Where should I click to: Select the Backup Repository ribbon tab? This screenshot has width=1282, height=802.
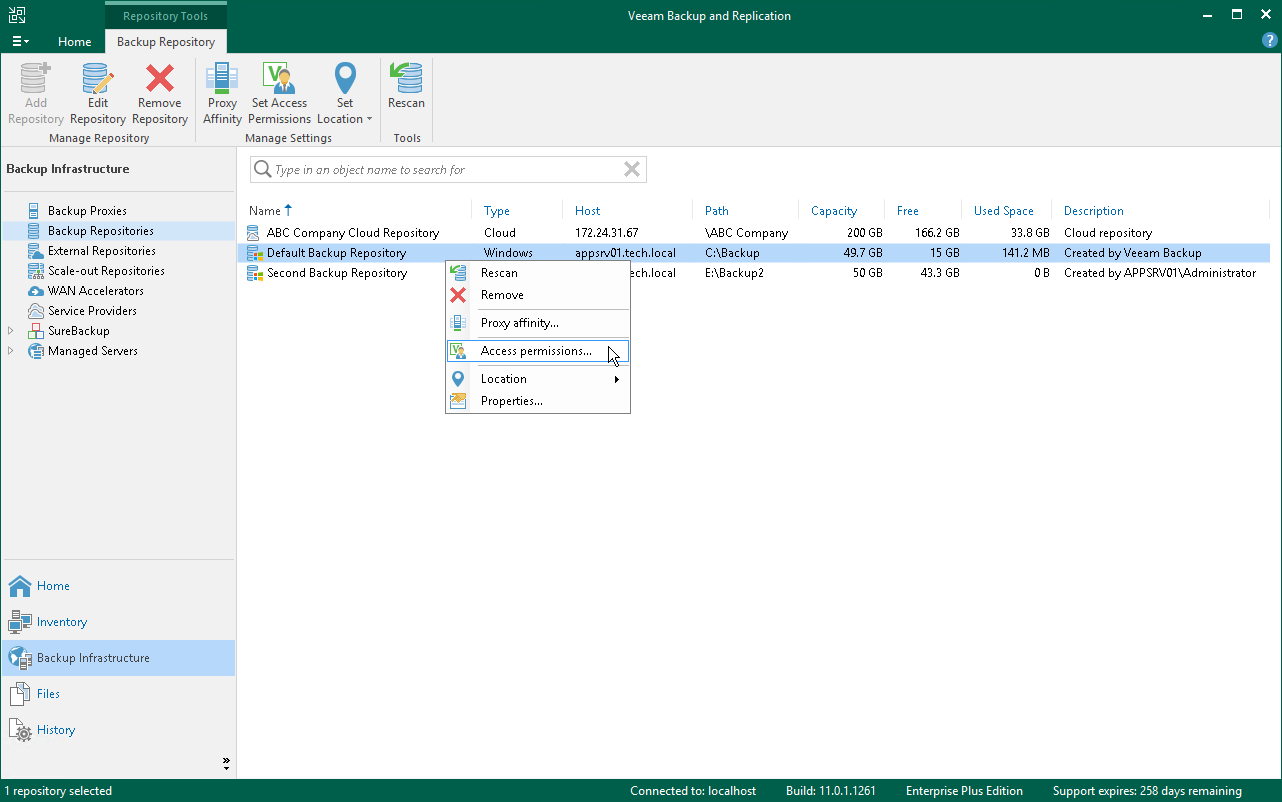click(166, 42)
